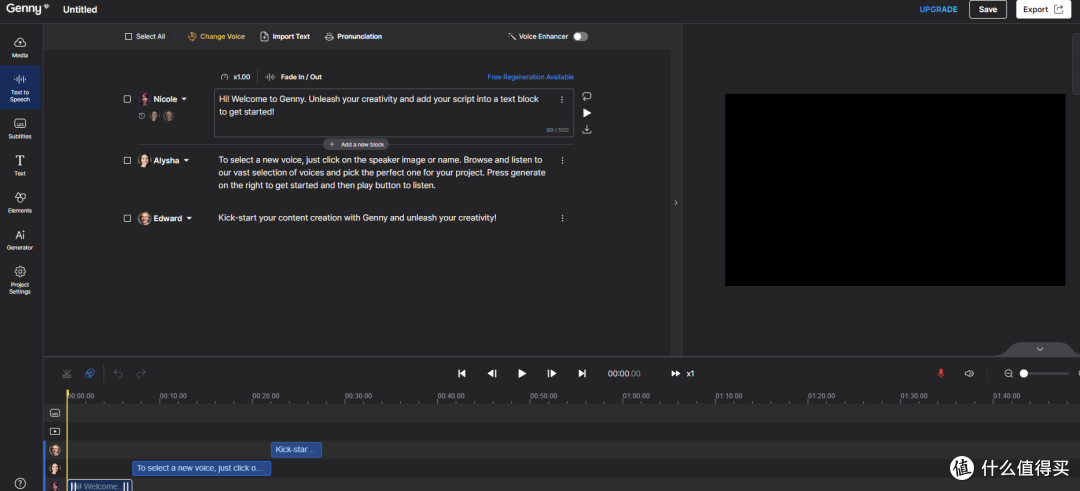Click Edward's avatar in timeline track
Viewport: 1080px width, 491px height.
pyautogui.click(x=55, y=450)
